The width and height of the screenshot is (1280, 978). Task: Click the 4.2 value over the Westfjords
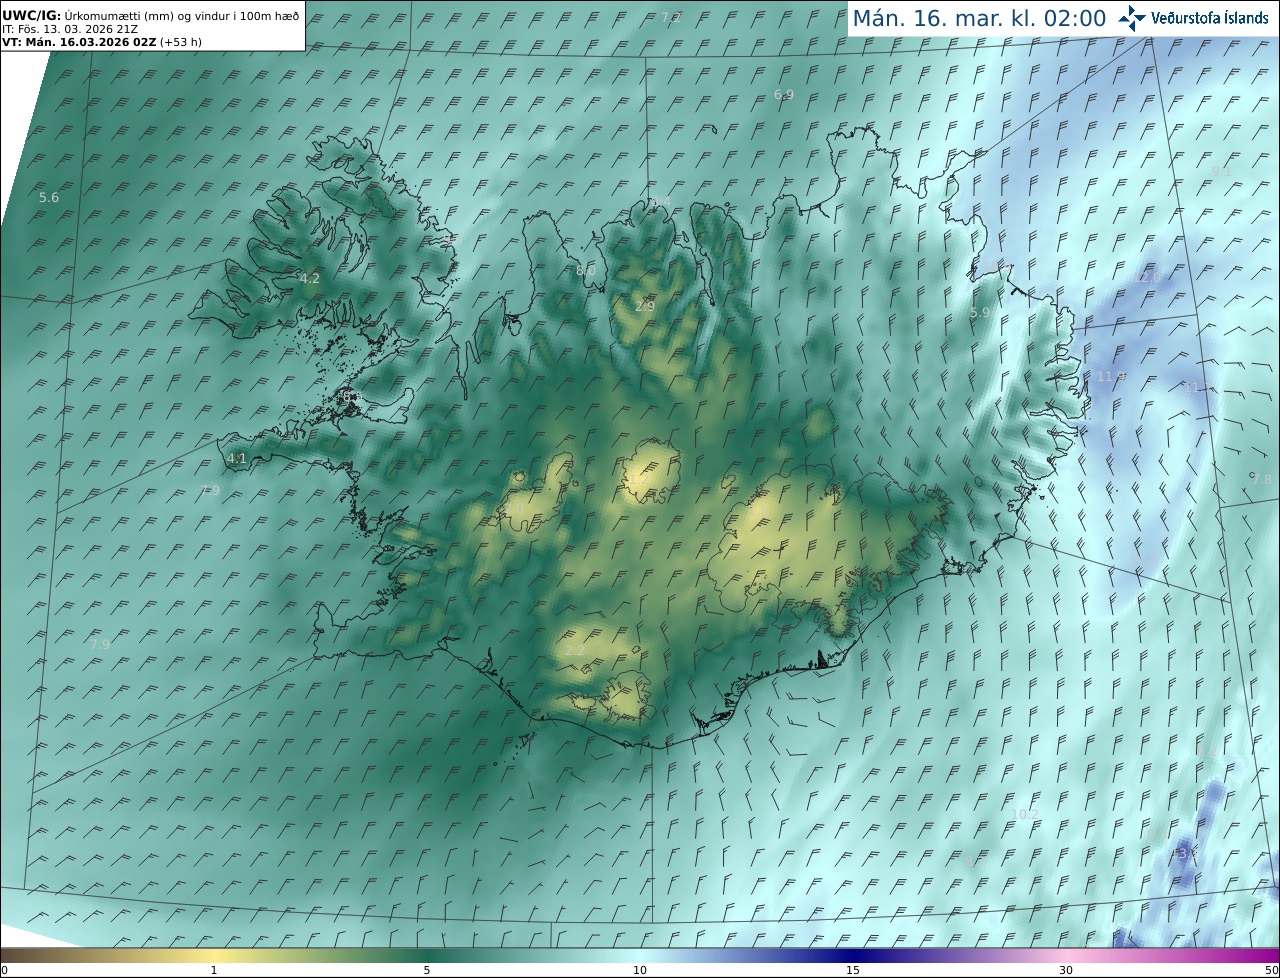click(x=310, y=278)
